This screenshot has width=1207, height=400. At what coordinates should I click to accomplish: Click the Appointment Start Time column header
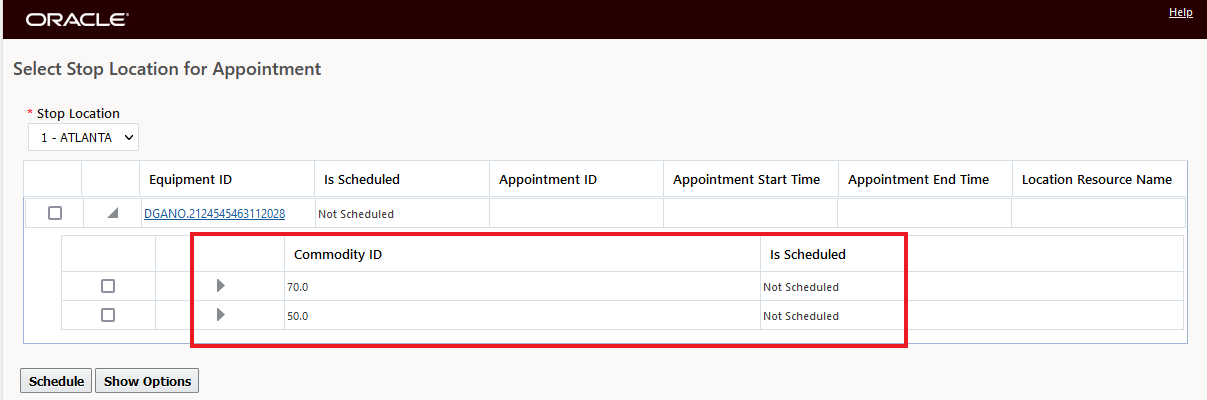pyautogui.click(x=746, y=180)
